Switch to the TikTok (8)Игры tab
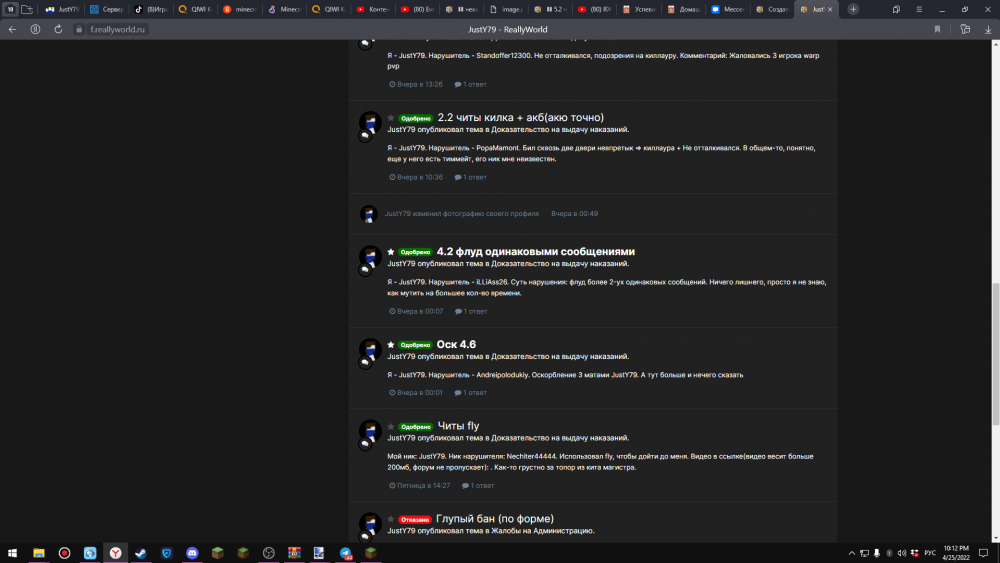Image resolution: width=1000 pixels, height=563 pixels. [x=151, y=10]
